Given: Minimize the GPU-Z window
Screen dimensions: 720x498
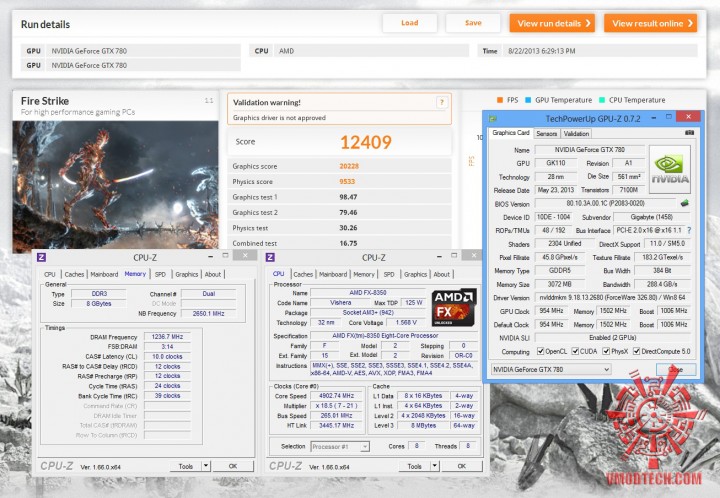Looking at the screenshot, I should pyautogui.click(x=653, y=118).
